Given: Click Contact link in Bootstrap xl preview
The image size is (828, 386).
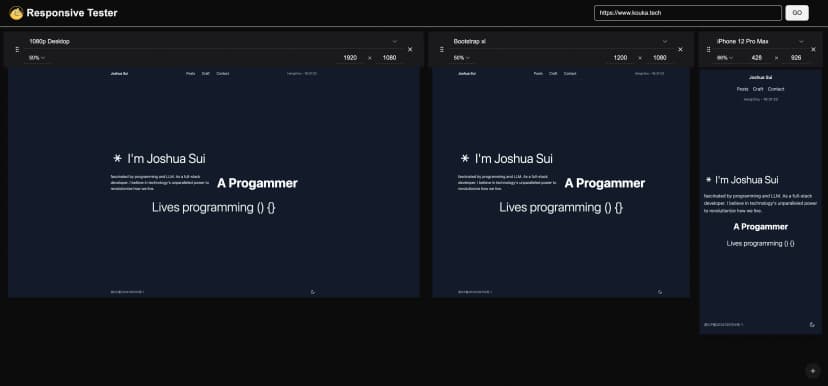Looking at the screenshot, I should [570, 73].
